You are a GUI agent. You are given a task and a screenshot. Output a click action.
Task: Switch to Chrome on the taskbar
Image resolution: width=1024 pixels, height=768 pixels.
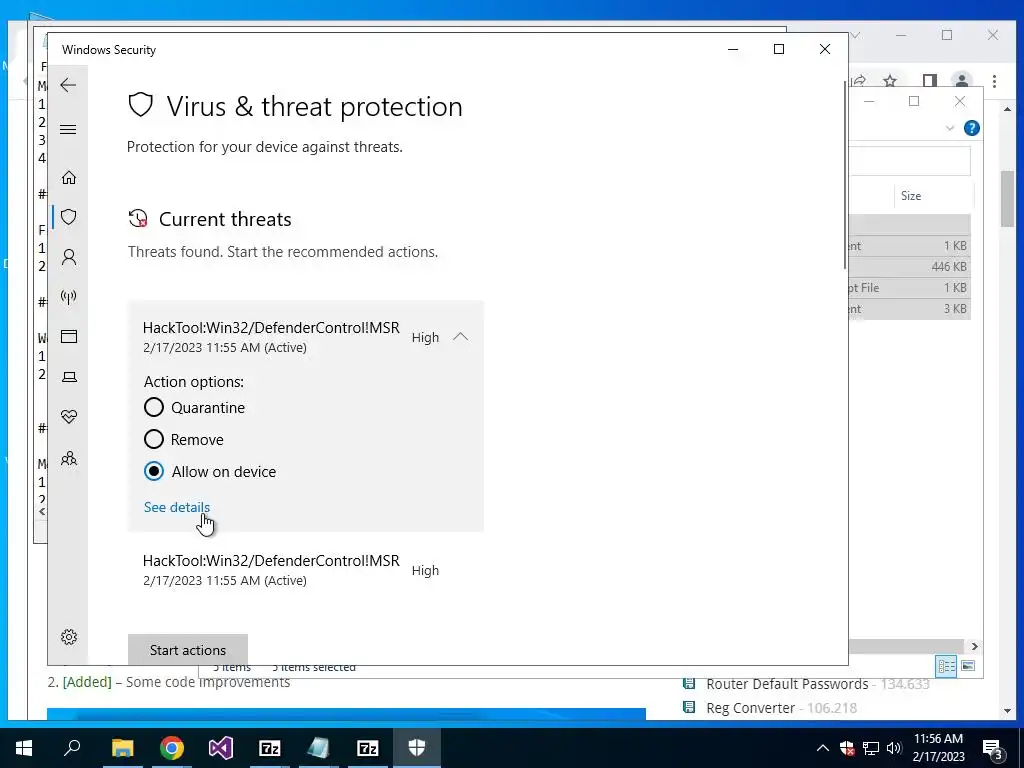pos(172,748)
